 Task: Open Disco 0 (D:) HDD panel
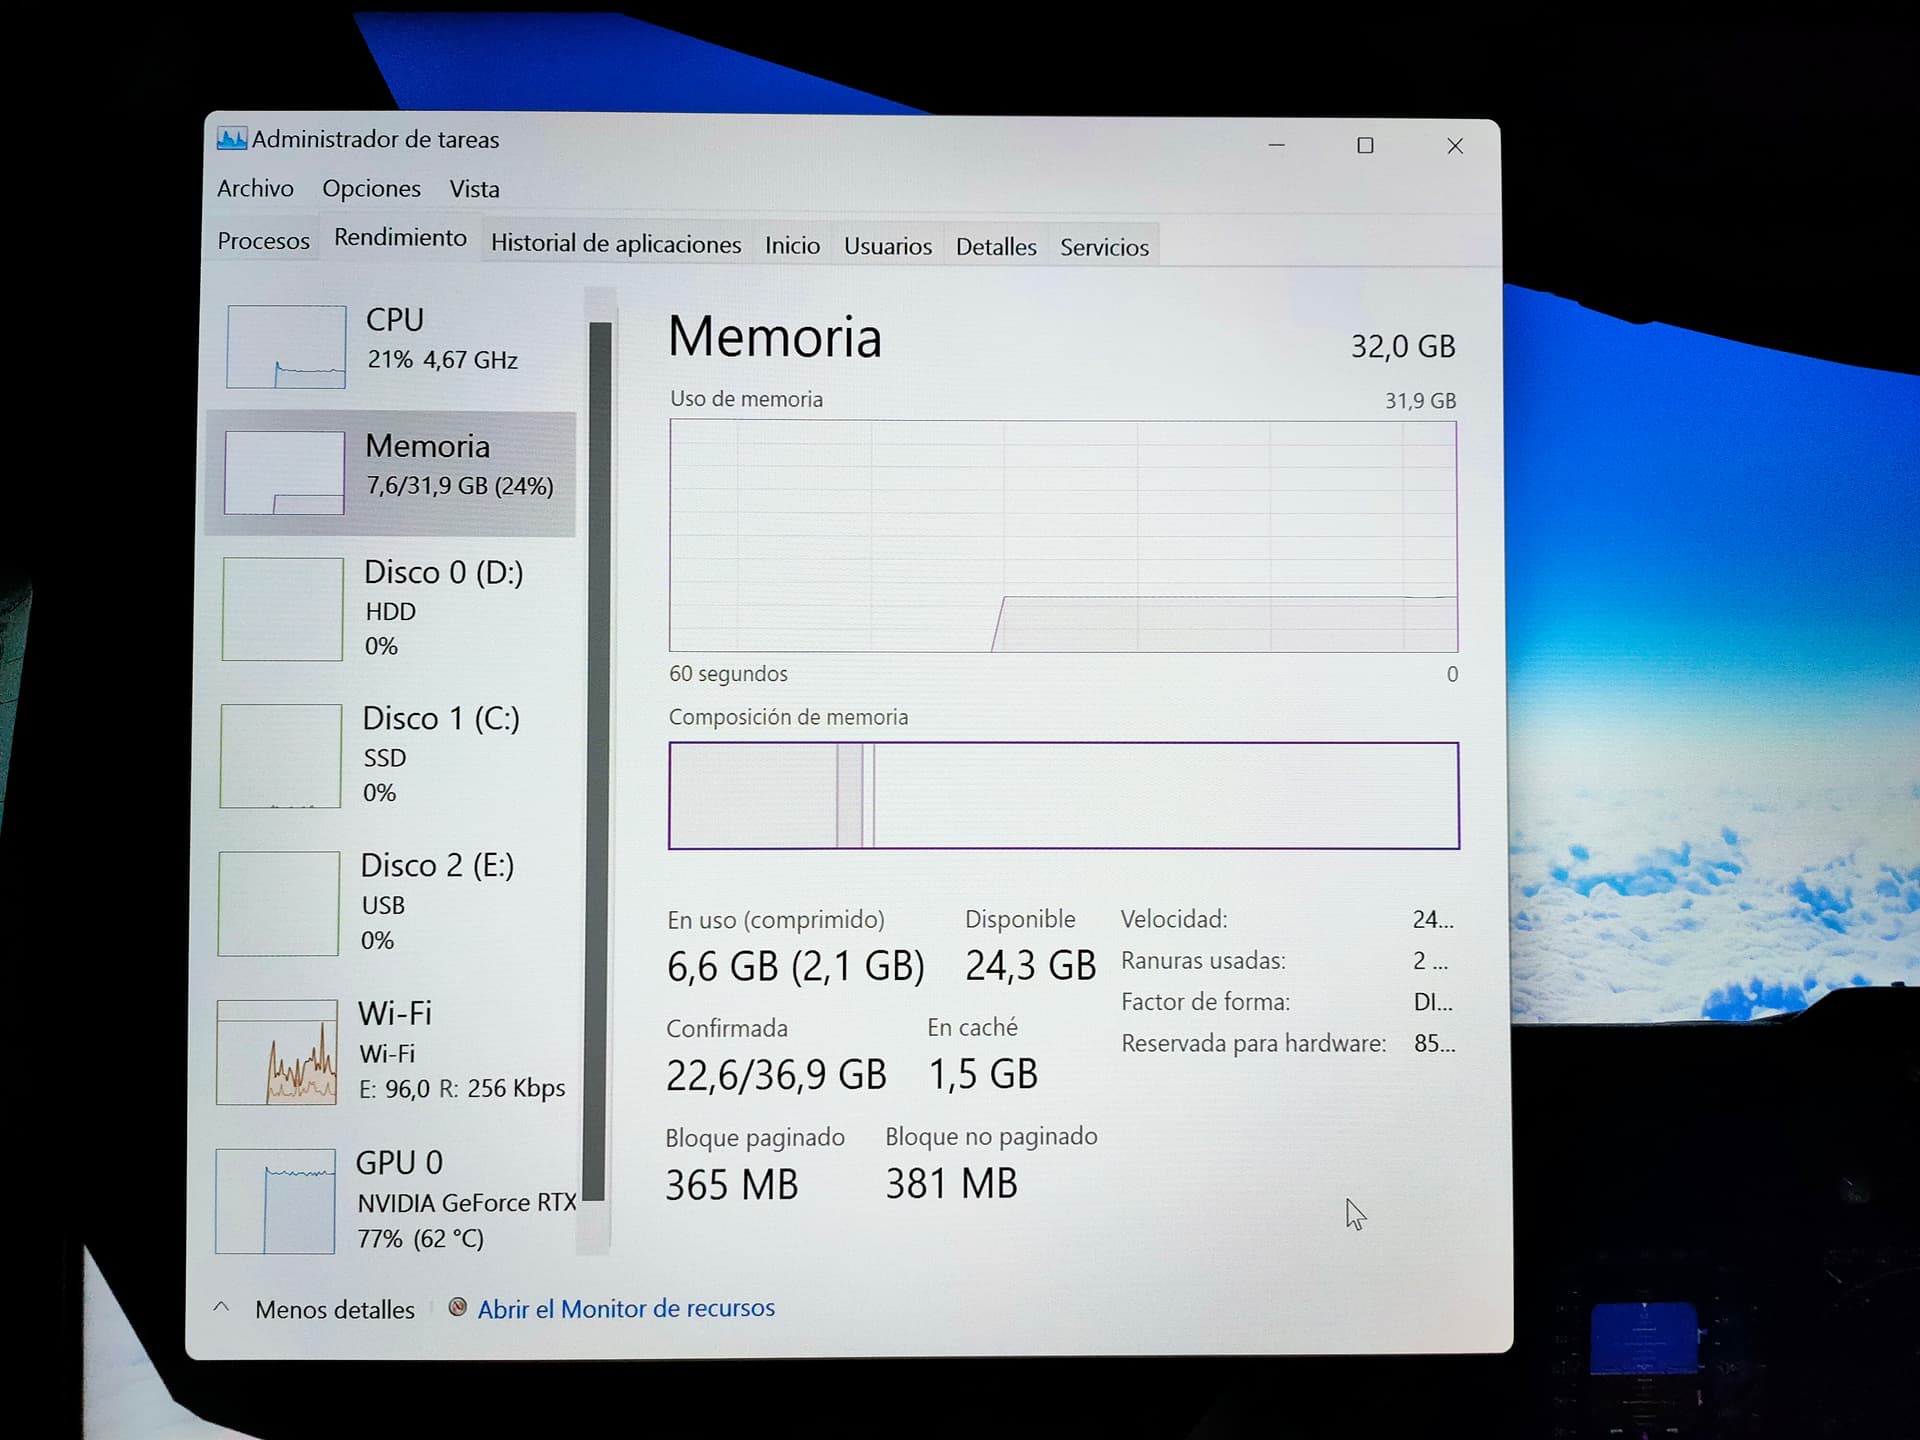pyautogui.click(x=391, y=608)
